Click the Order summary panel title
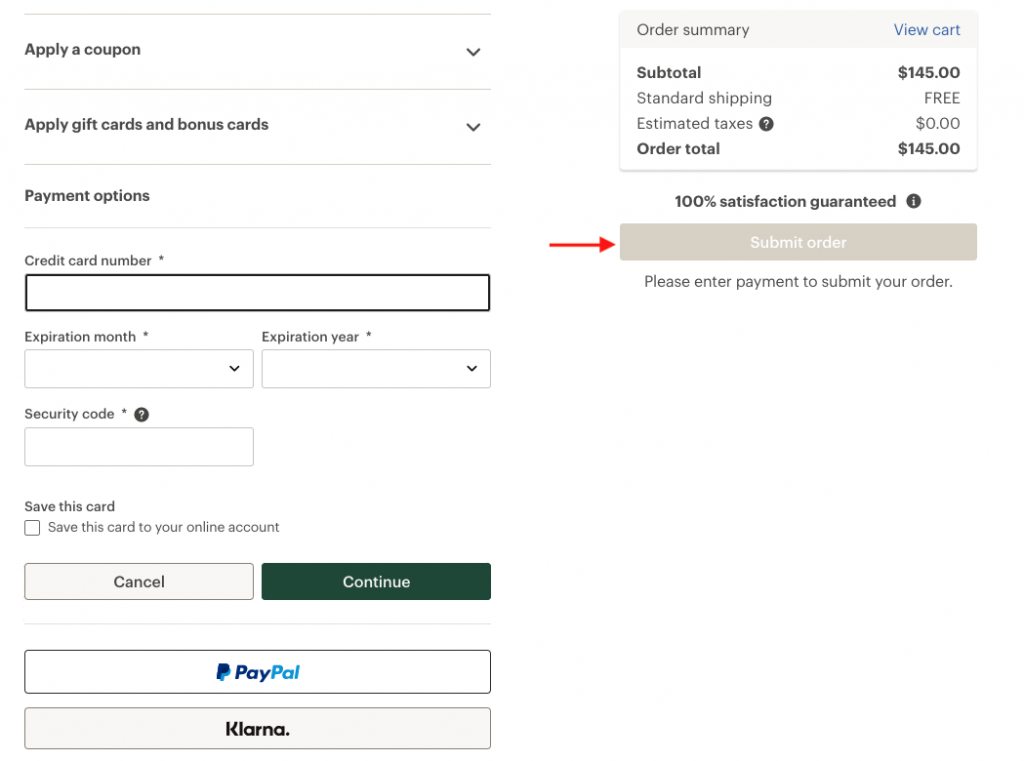The height and width of the screenshot is (761, 1024). tap(692, 30)
